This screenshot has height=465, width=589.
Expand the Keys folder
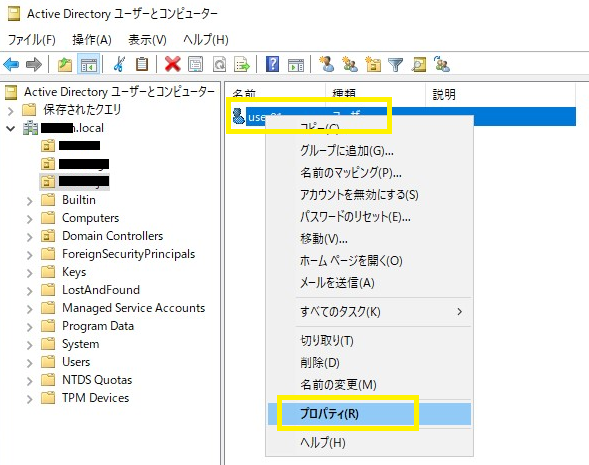29,273
